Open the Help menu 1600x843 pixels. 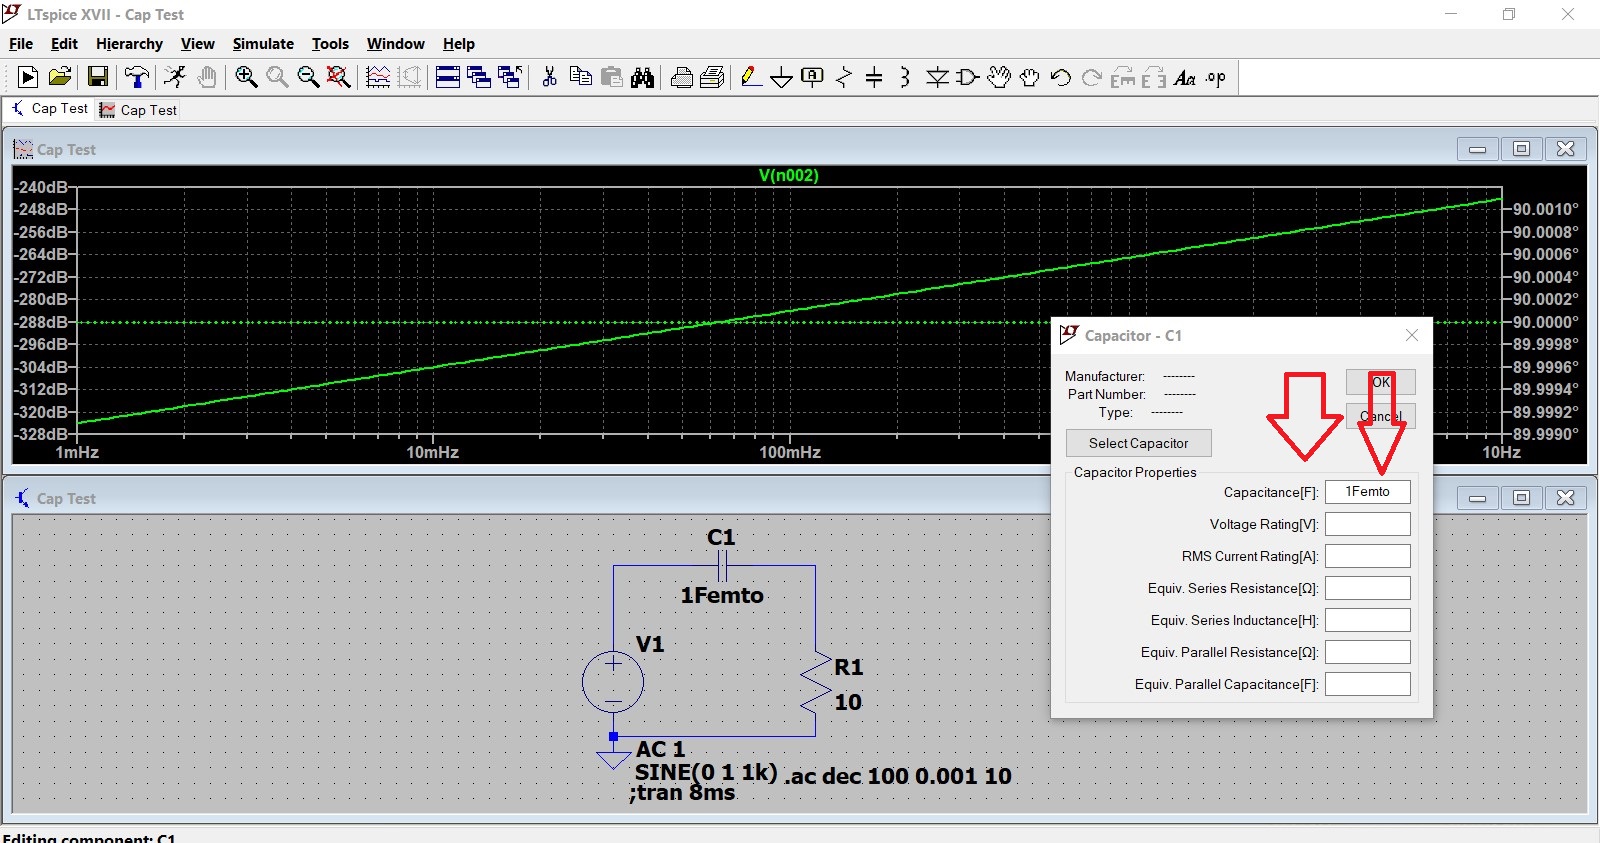tap(459, 44)
